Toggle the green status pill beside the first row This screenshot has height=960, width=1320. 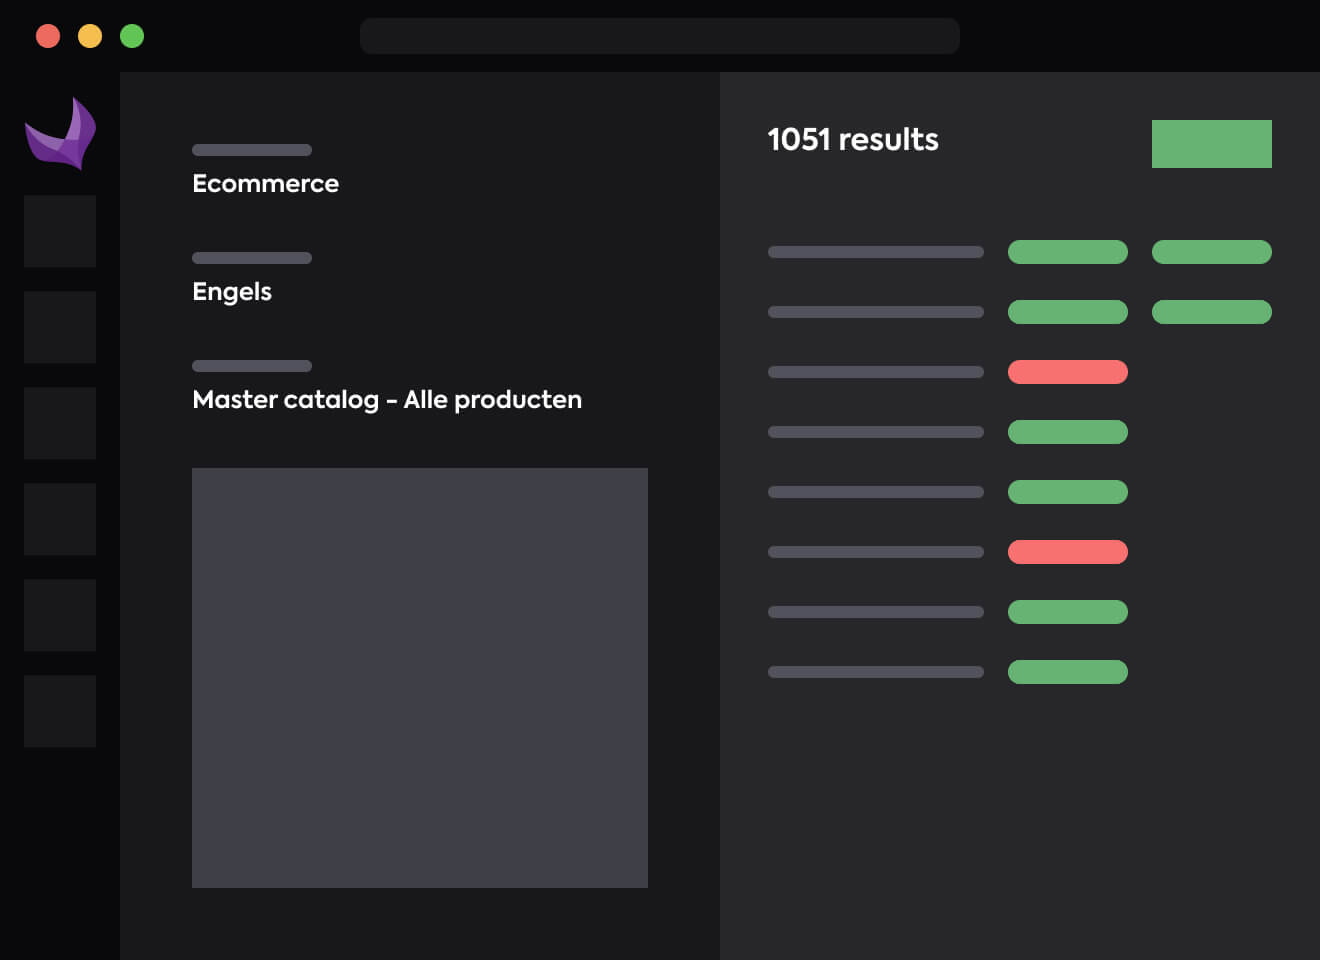pyautogui.click(x=1068, y=252)
